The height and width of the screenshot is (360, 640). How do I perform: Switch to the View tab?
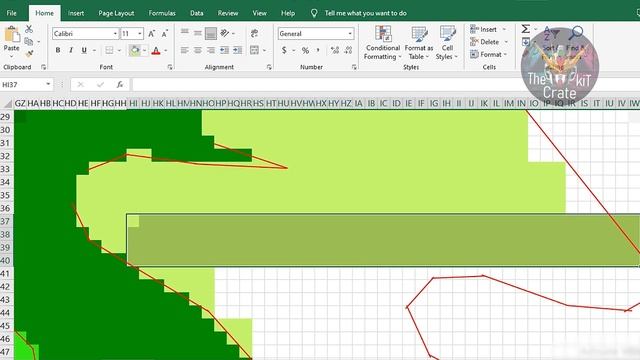(259, 13)
